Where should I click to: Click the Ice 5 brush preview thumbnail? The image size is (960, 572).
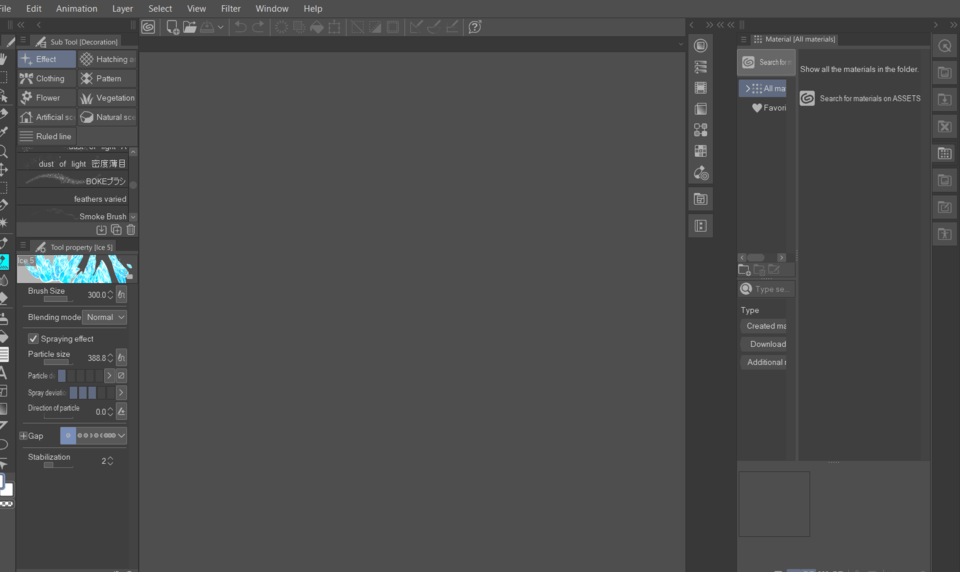point(75,269)
